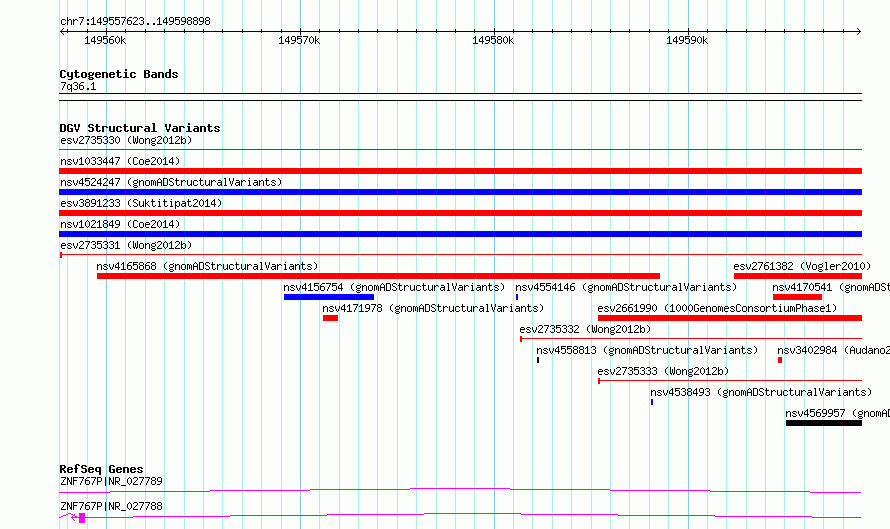Select the nsv1033447 (Coe2014) red bar

[x=460, y=171]
